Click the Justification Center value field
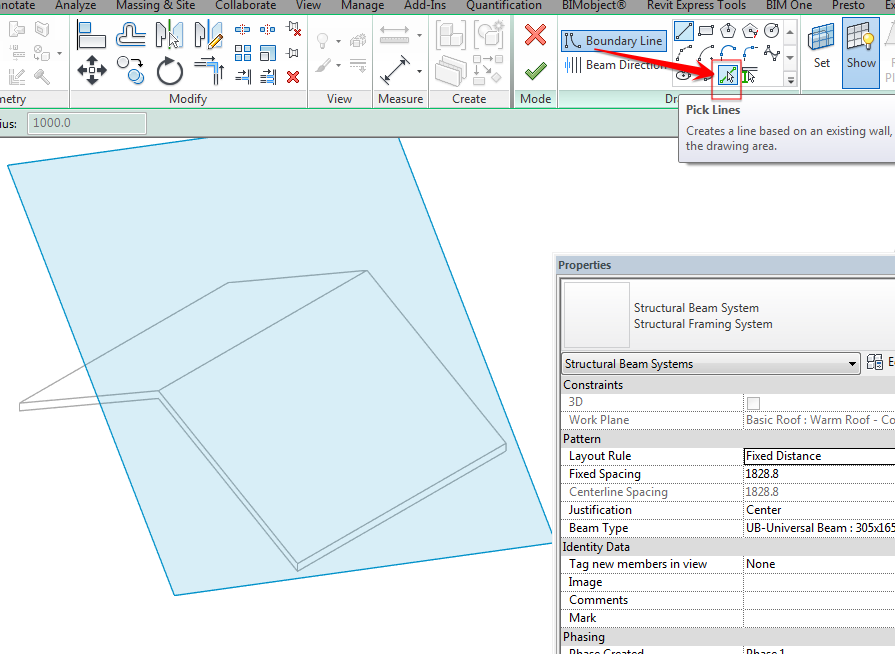This screenshot has height=654, width=895. point(819,510)
